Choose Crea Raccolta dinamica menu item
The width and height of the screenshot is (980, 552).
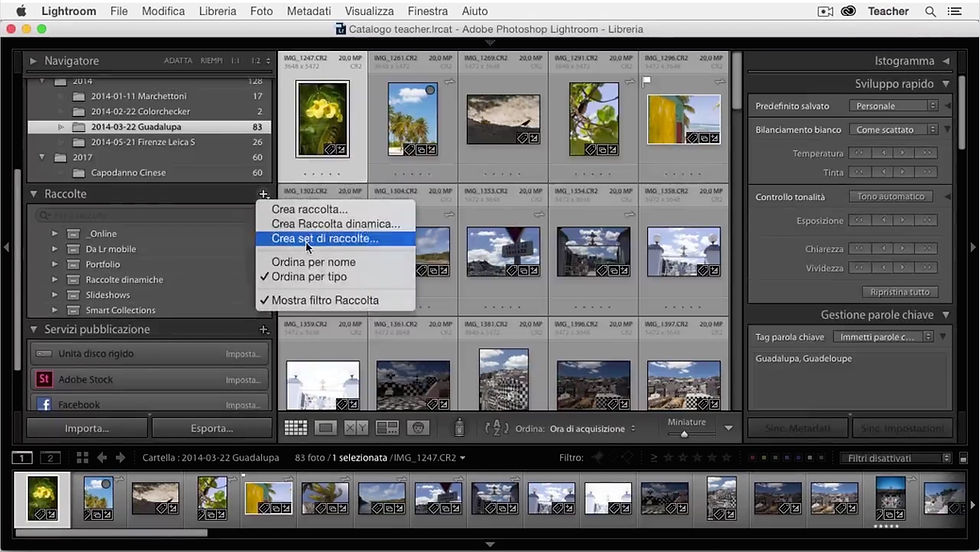coord(336,224)
